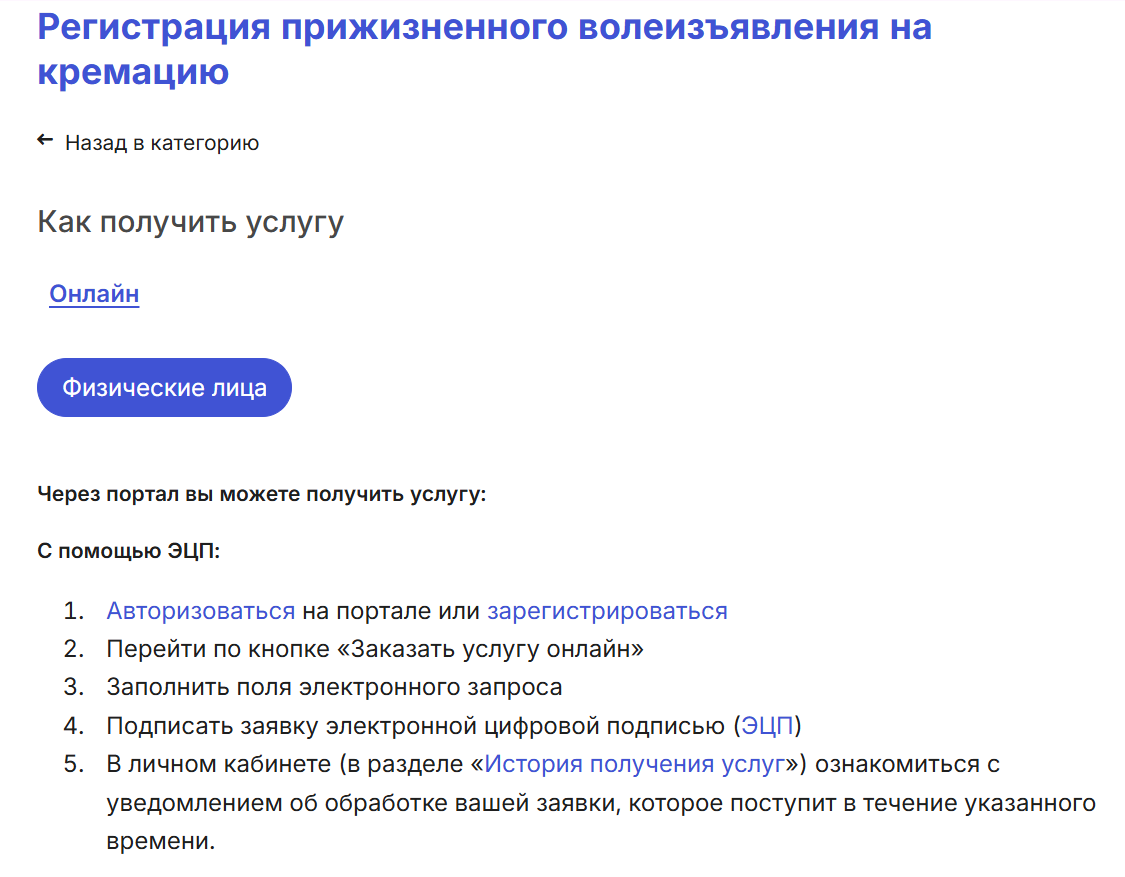Click step three "Заполнить поля электронного запроса"
Screen dimensions: 1125x877
pos(334,687)
